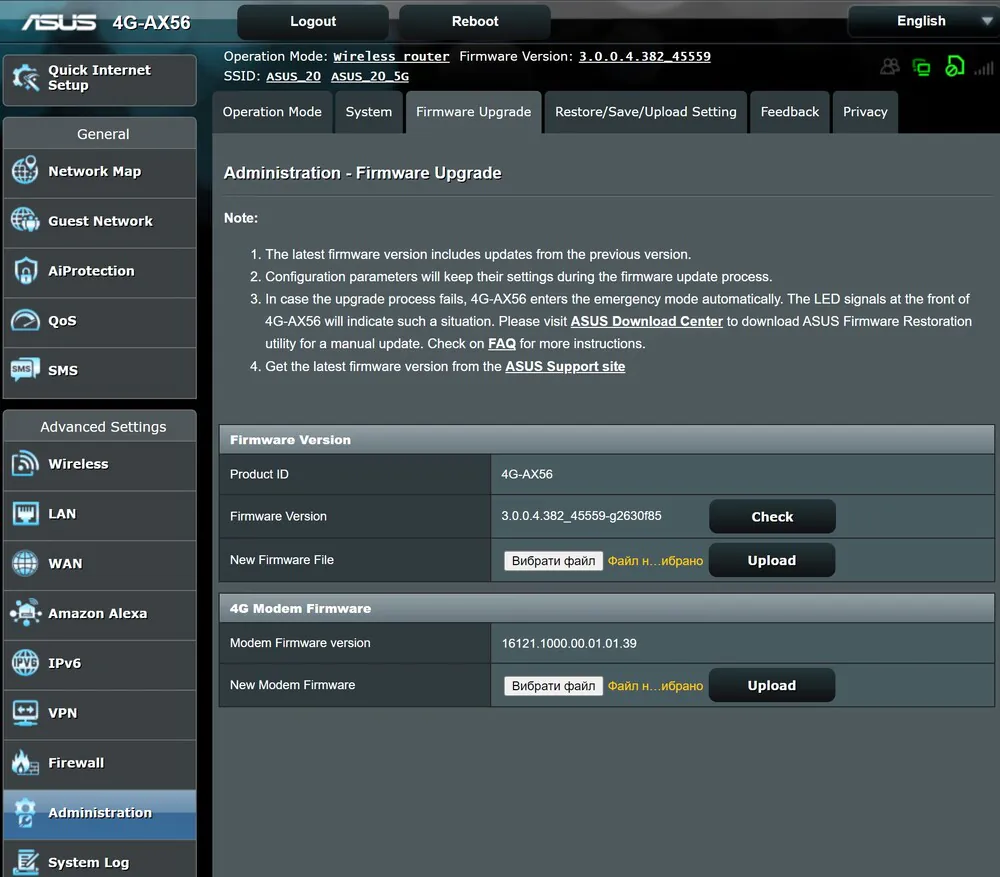Click the Firmware Version section header

click(607, 439)
